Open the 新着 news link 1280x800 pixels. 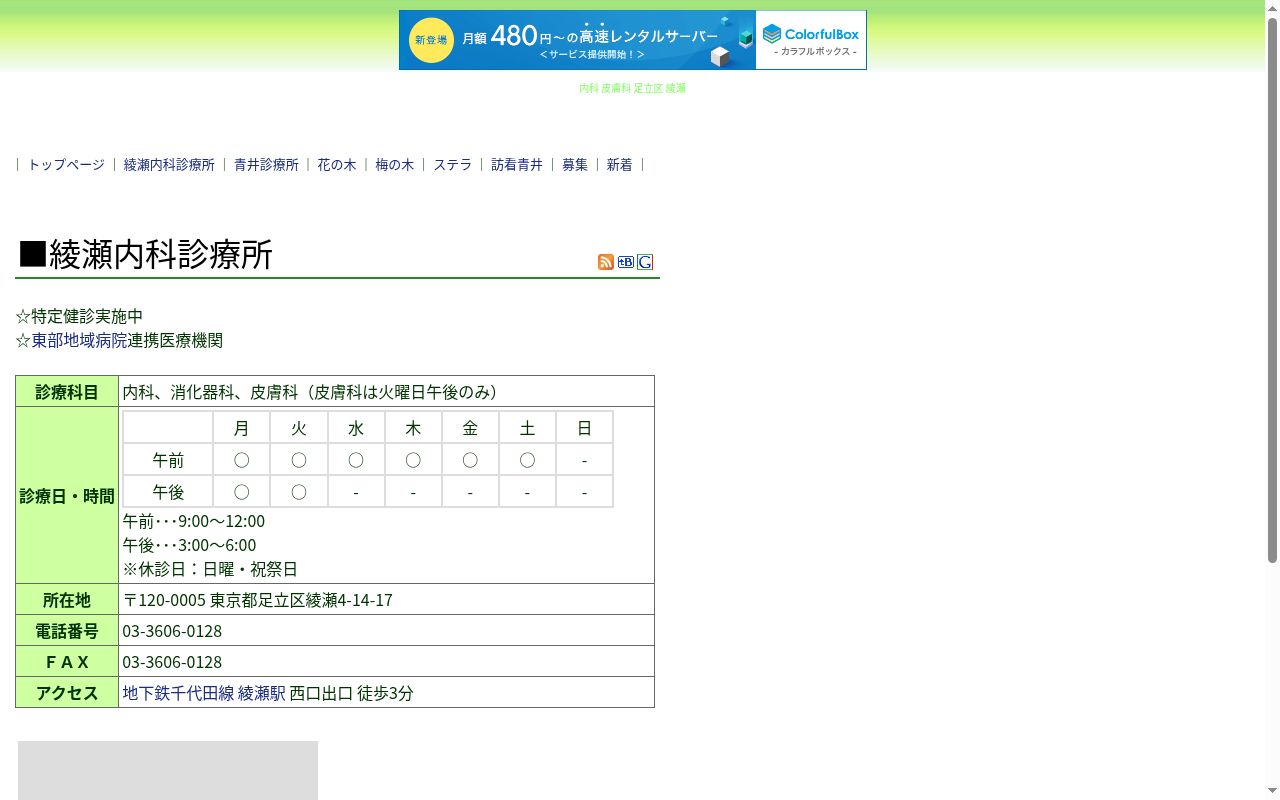(x=620, y=165)
